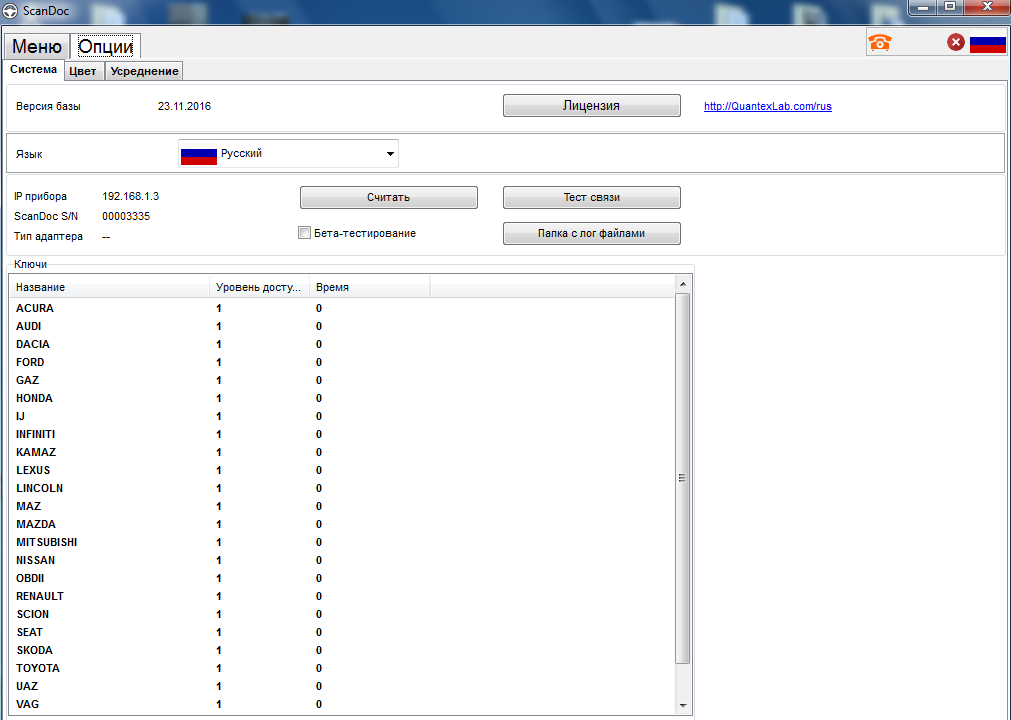
Task: Open the Опции tab
Action: 105,46
